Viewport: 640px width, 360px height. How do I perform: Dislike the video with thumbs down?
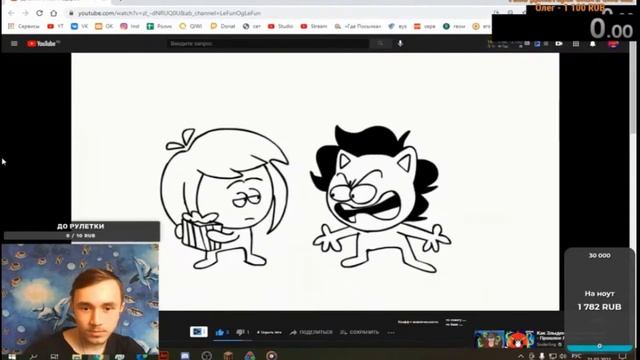(240, 332)
